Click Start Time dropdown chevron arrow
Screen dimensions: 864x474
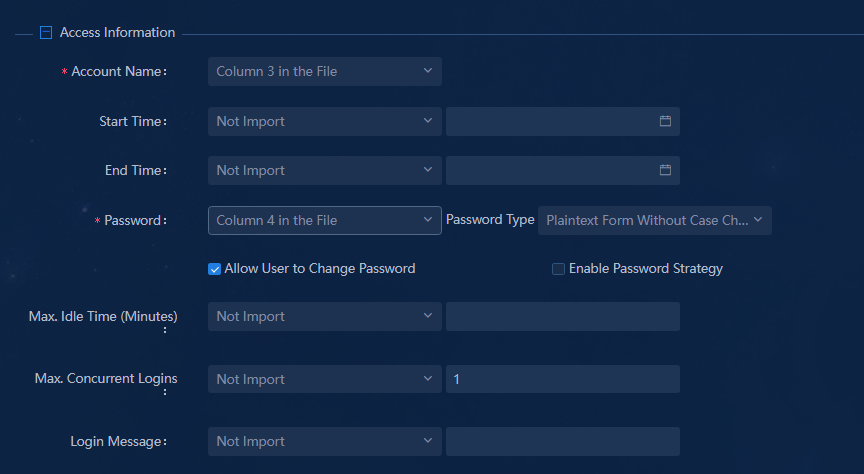tap(428, 121)
